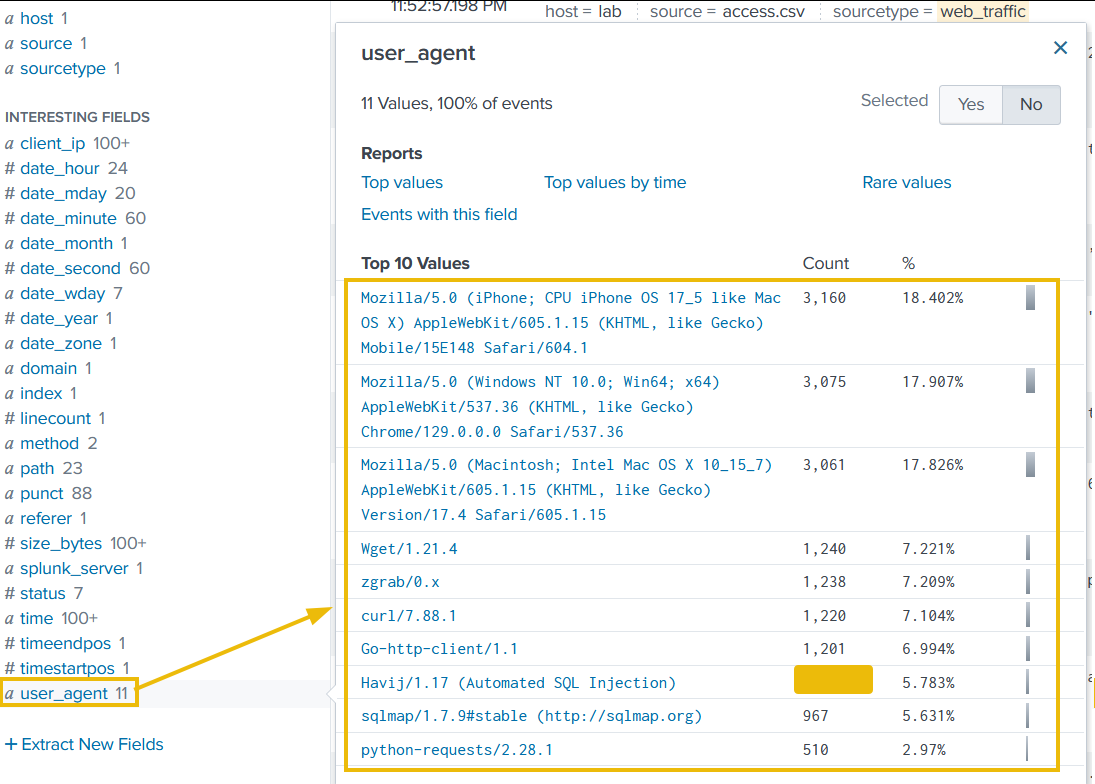Click Events with this field
1095x784 pixels.
click(x=439, y=214)
